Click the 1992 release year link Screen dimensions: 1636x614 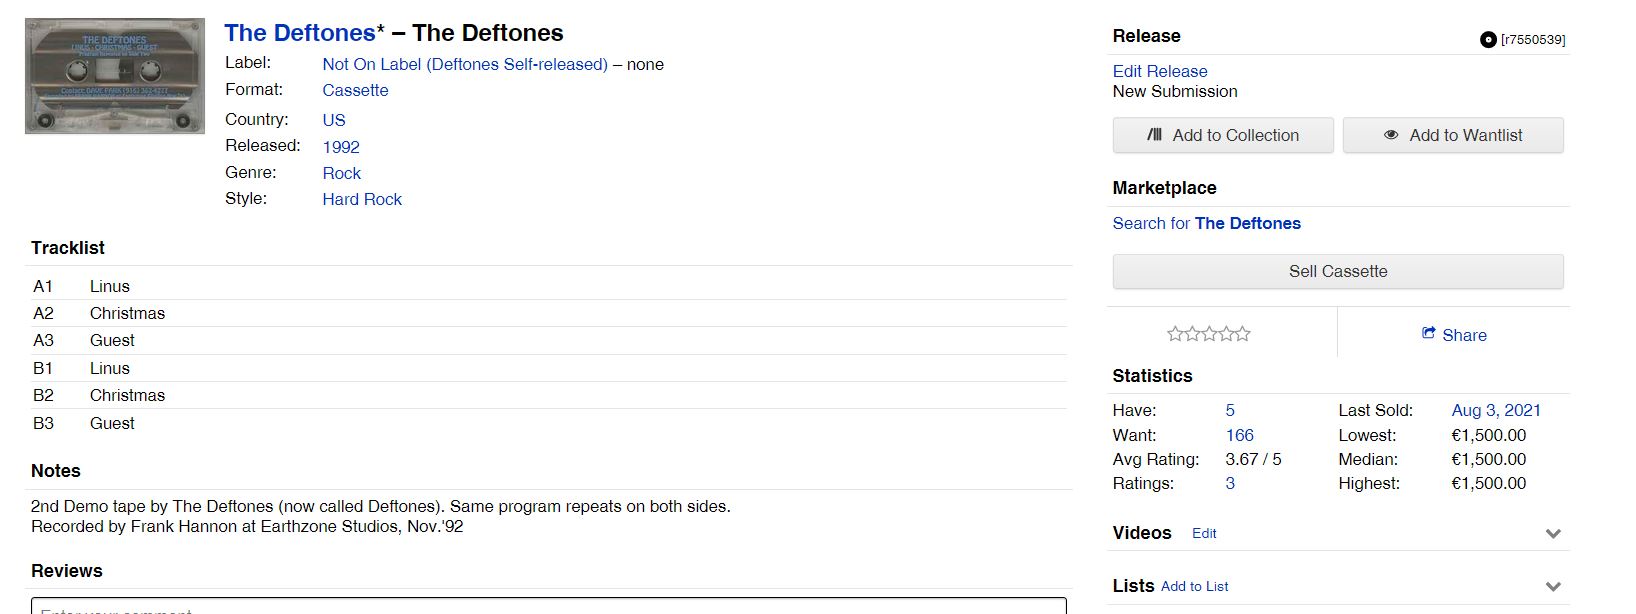pyautogui.click(x=341, y=147)
